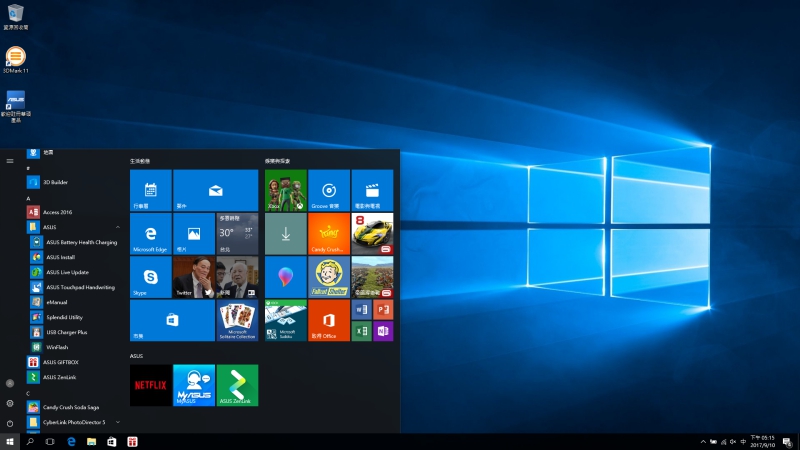Launch Excel from the small tile
800x450 pixels.
pos(362,331)
